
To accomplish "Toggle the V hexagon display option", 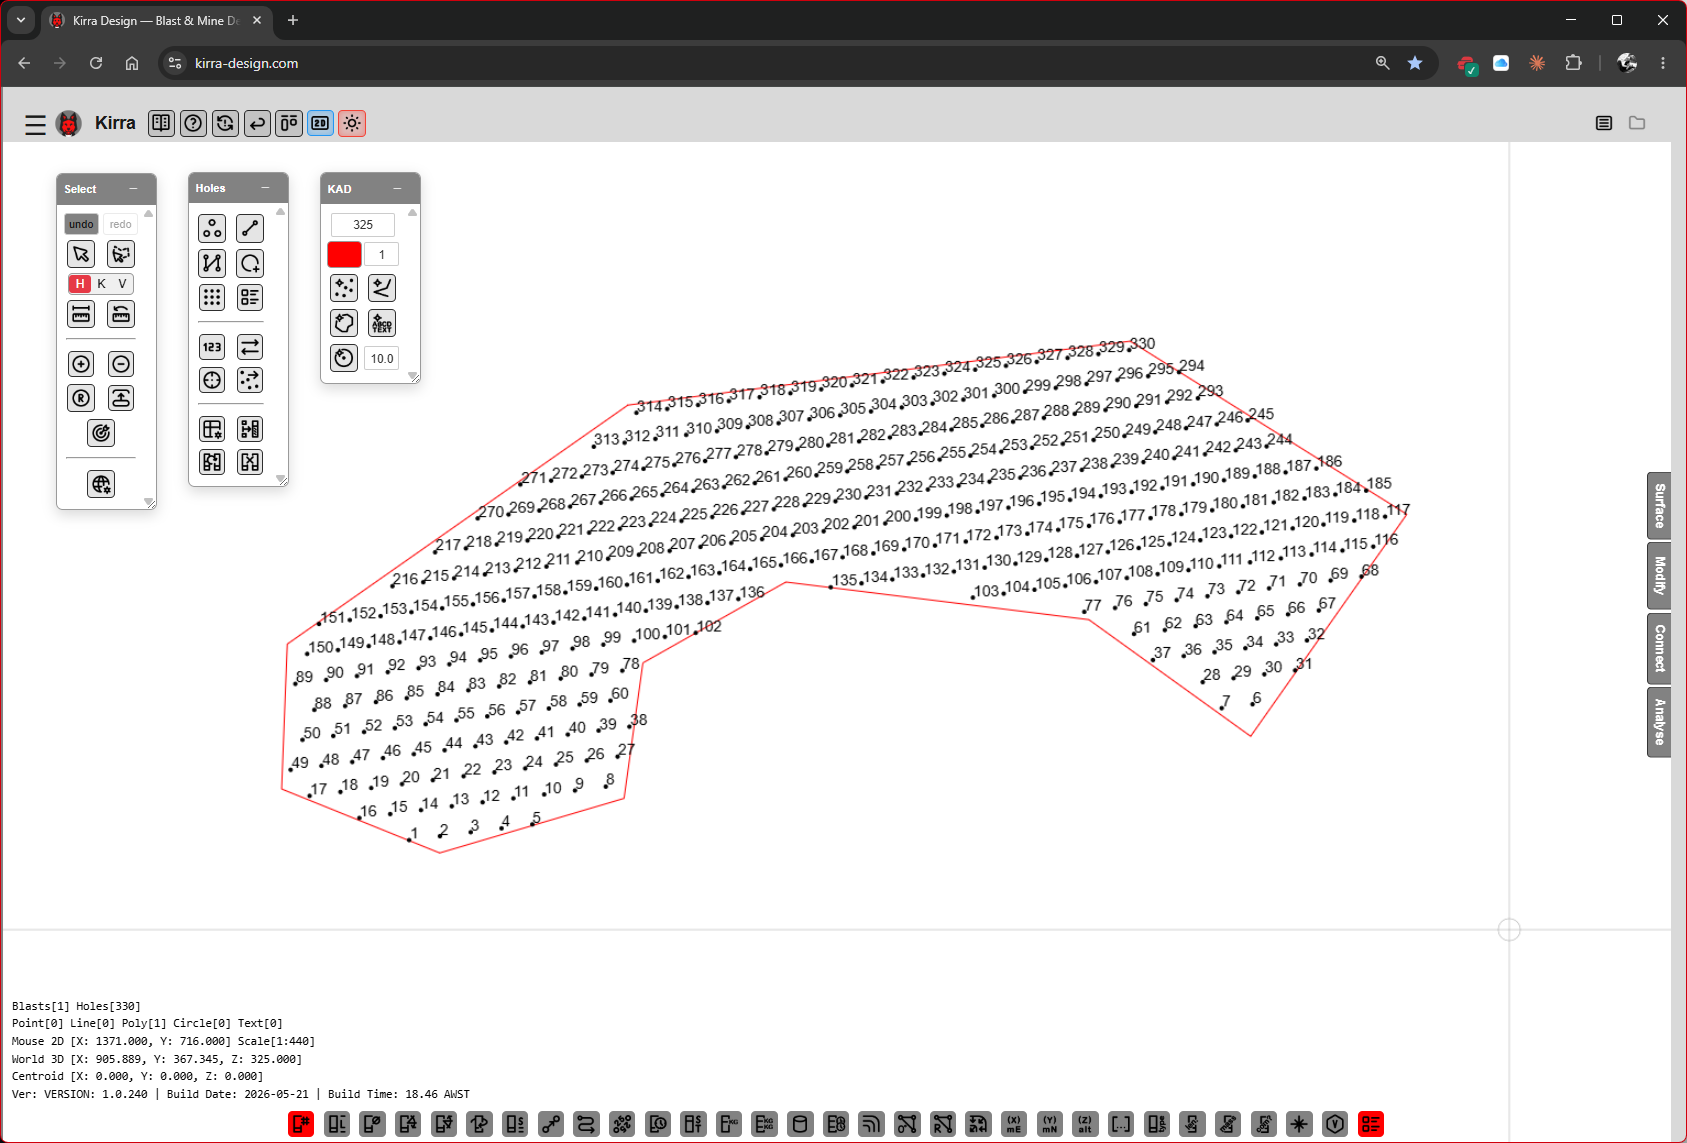I will [x=1335, y=1124].
